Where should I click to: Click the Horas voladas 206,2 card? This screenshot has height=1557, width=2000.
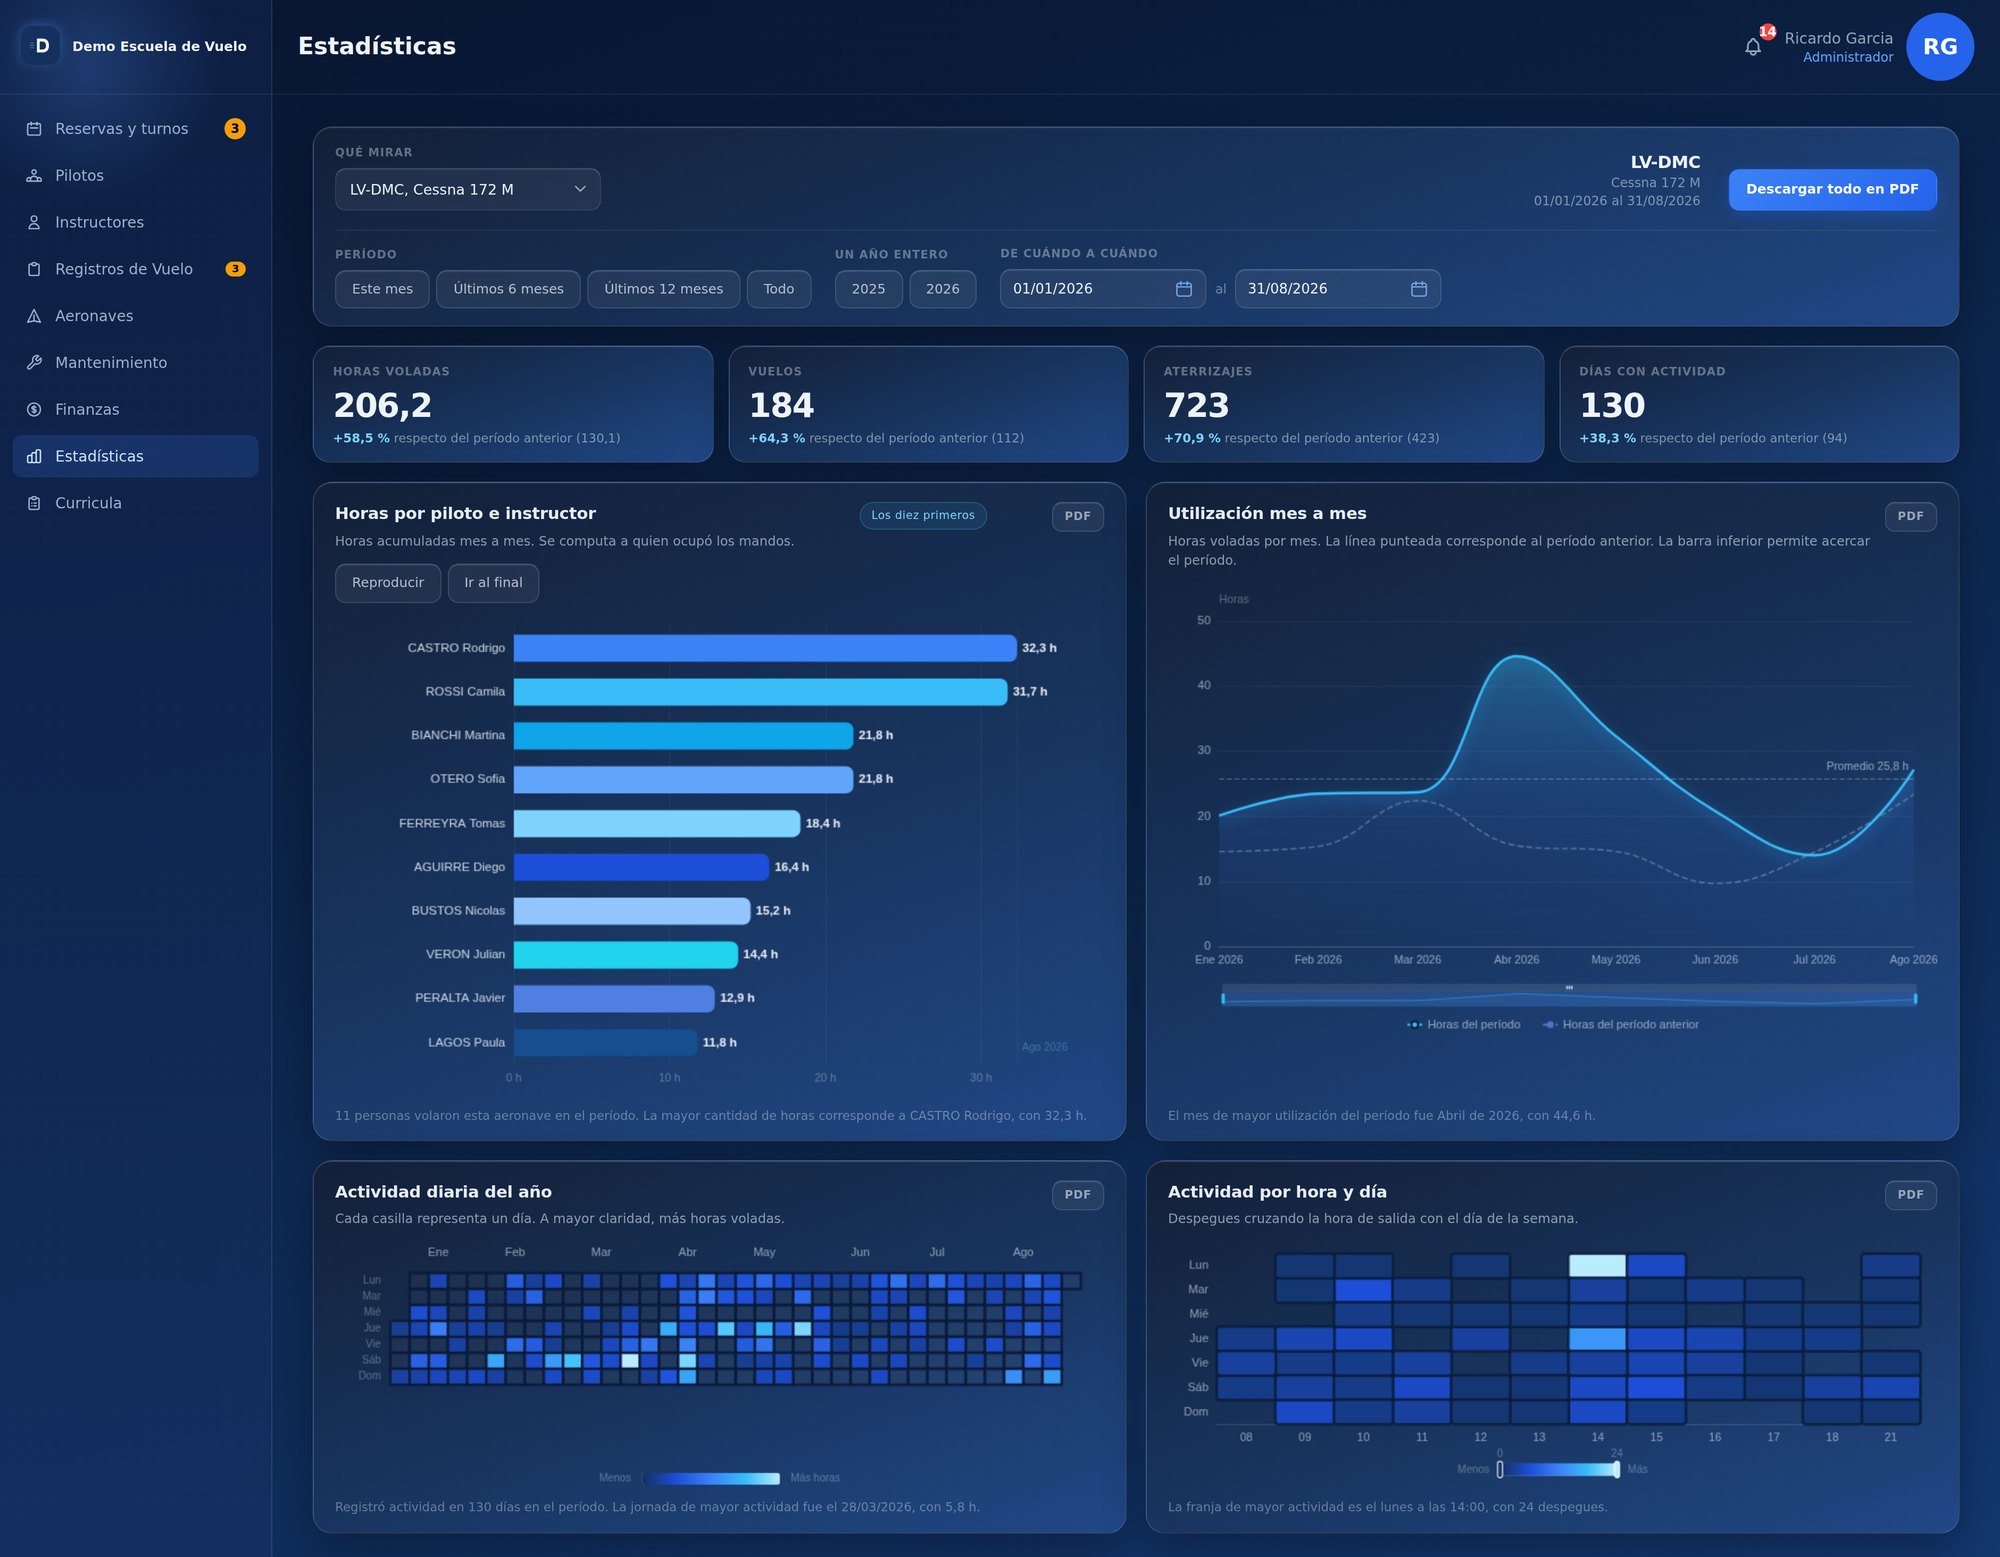coord(513,404)
